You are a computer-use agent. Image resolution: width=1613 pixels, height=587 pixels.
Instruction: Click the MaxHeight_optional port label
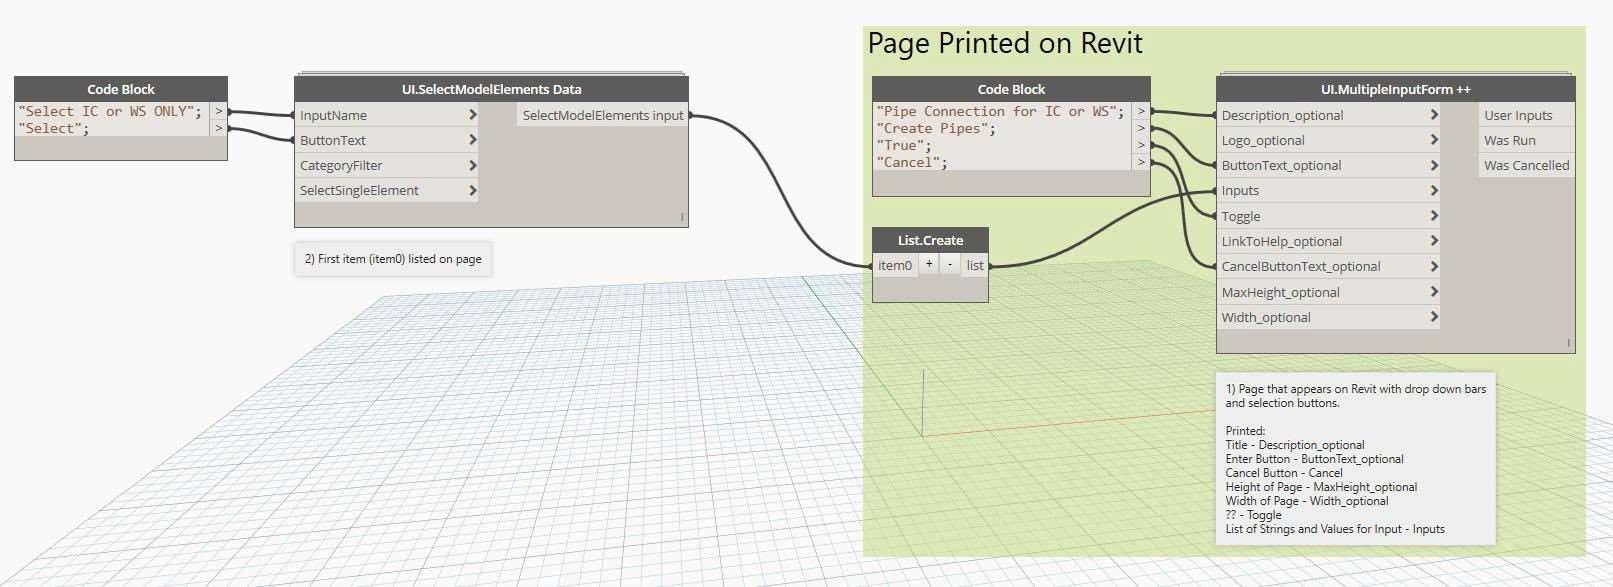pyautogui.click(x=1280, y=292)
